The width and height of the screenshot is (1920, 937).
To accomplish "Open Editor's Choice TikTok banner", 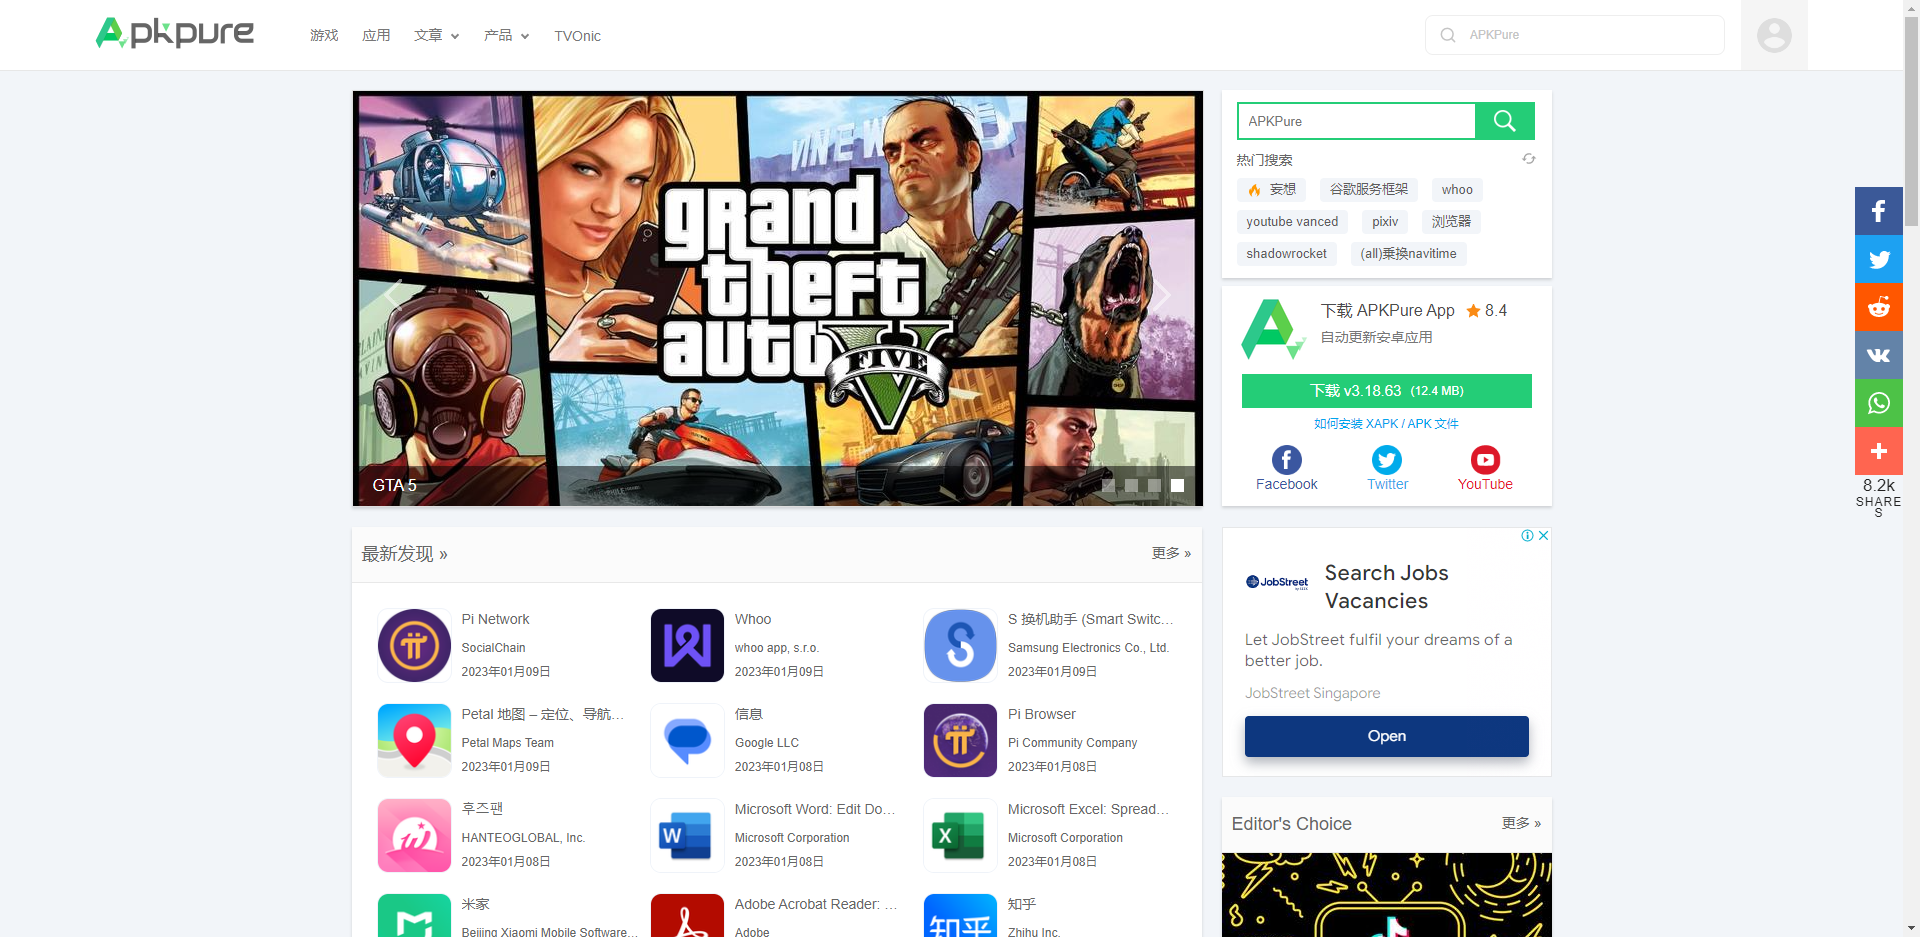I will [x=1387, y=895].
